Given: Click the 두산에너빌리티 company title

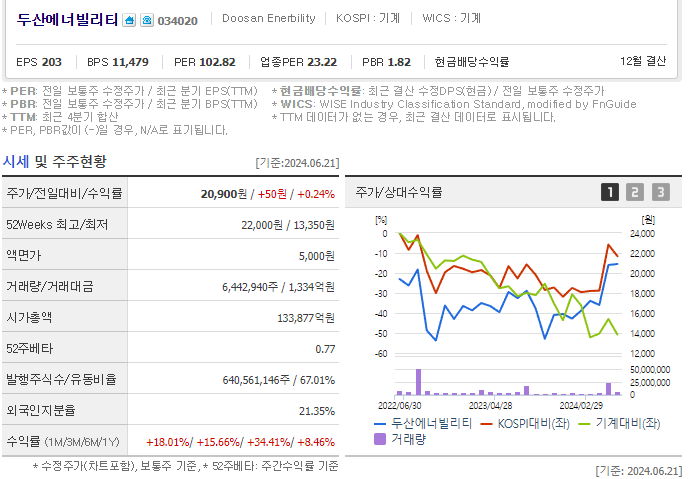Looking at the screenshot, I should point(67,20).
